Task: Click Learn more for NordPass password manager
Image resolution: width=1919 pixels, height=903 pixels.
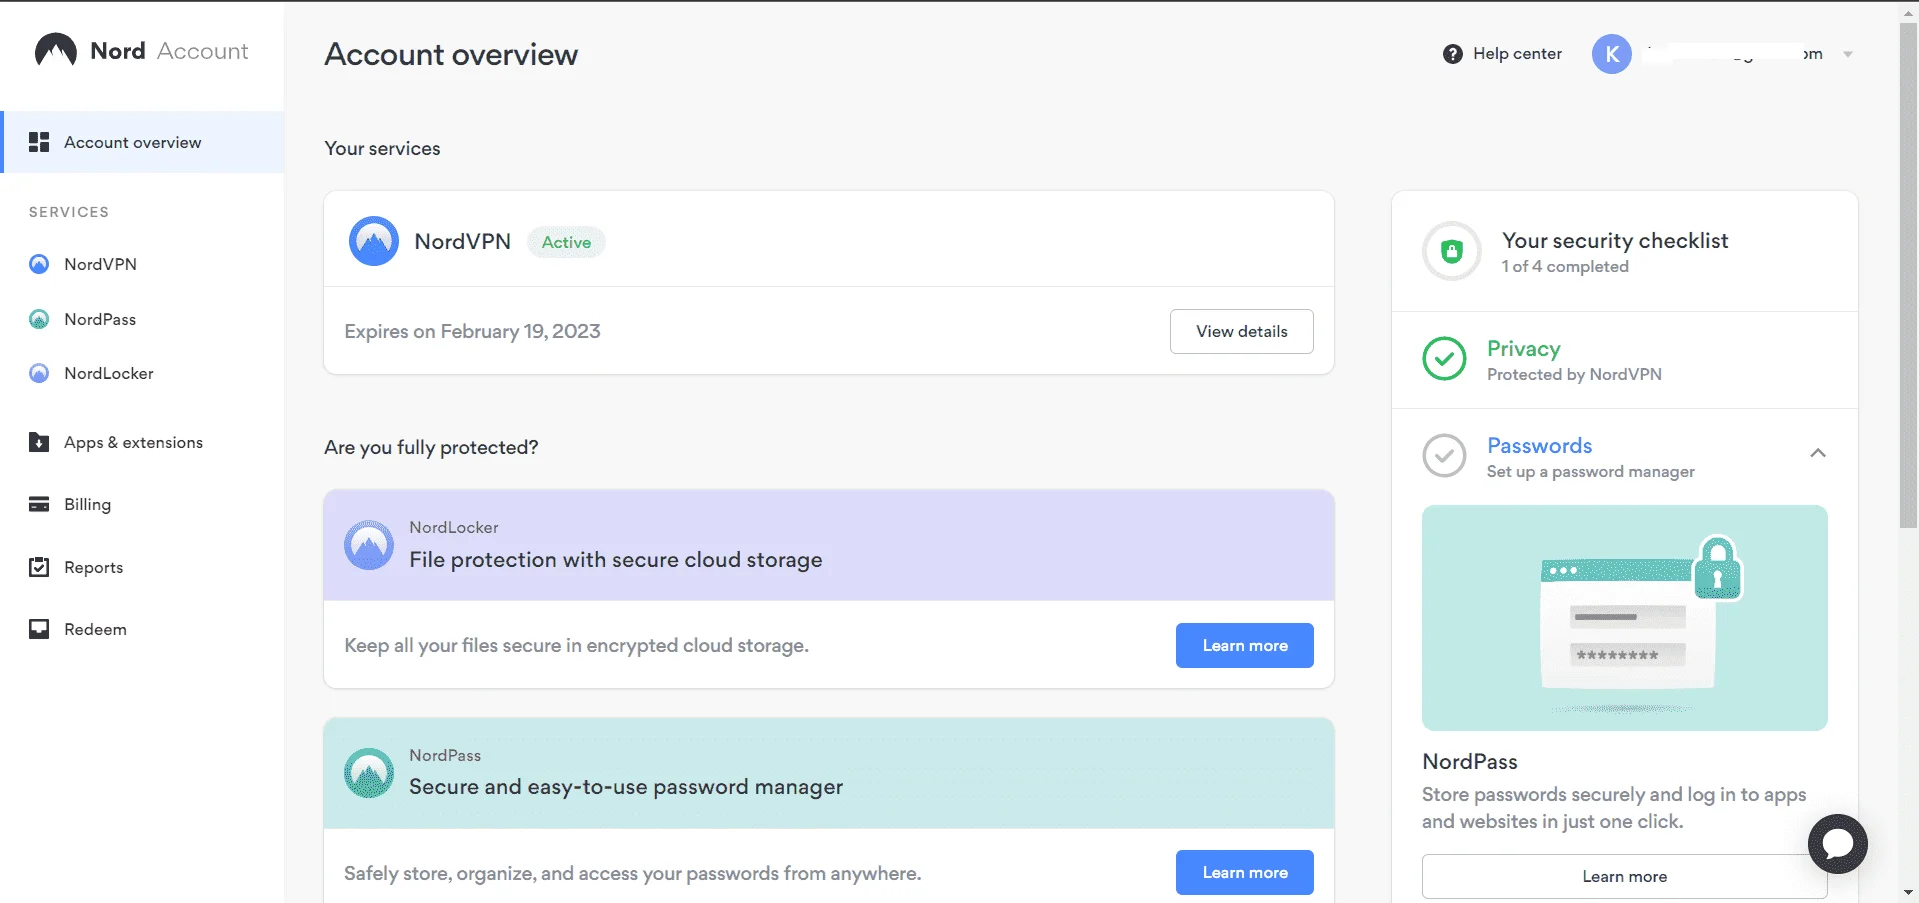Action: point(1245,872)
